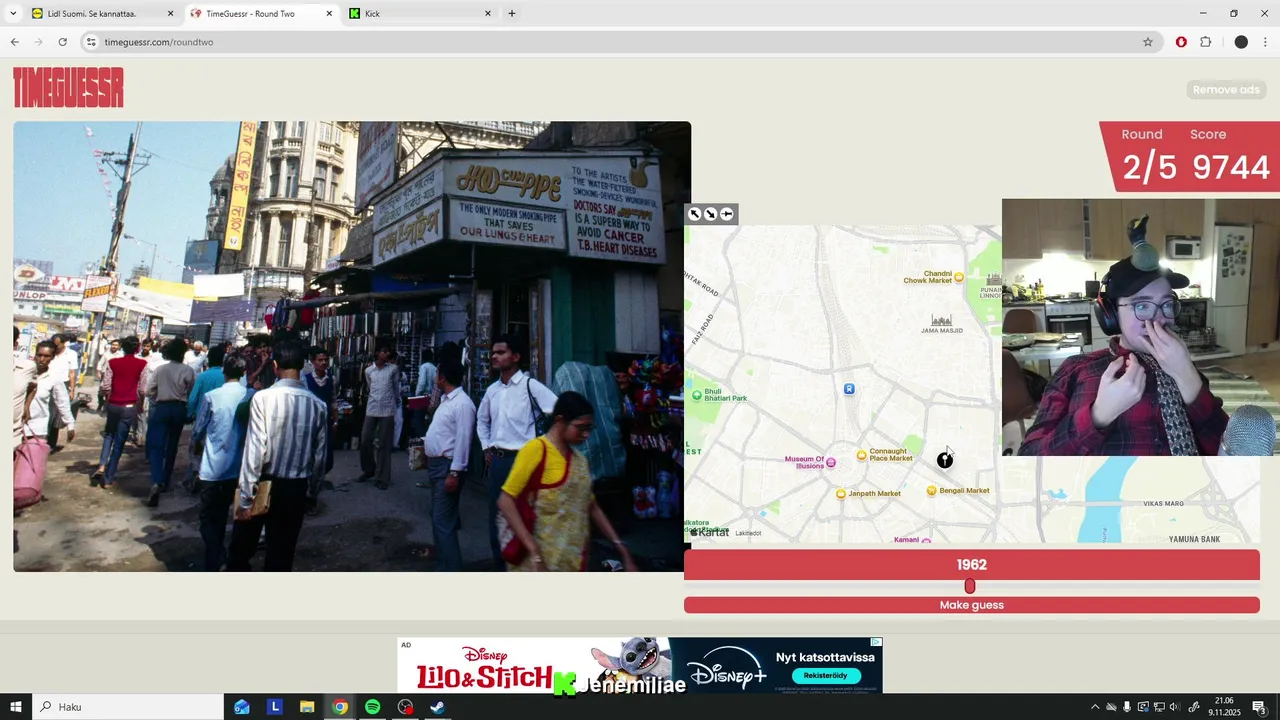This screenshot has height=720, width=1280.
Task: View site information icon in address bar
Action: point(91,42)
